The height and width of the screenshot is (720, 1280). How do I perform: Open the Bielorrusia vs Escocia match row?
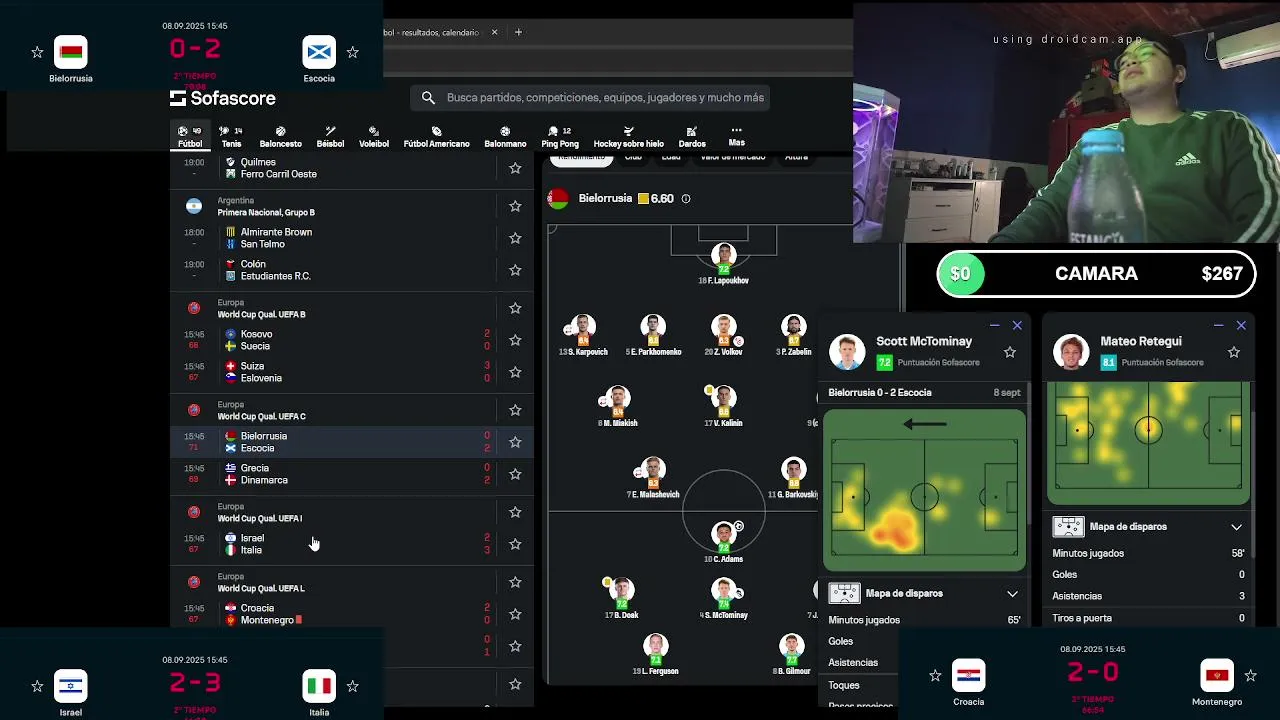(352, 442)
